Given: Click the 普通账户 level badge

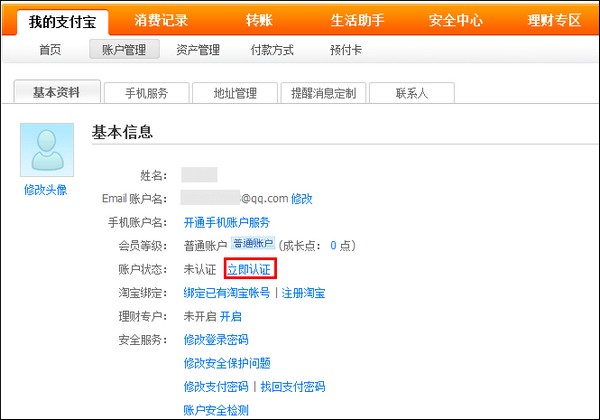Looking at the screenshot, I should (253, 244).
